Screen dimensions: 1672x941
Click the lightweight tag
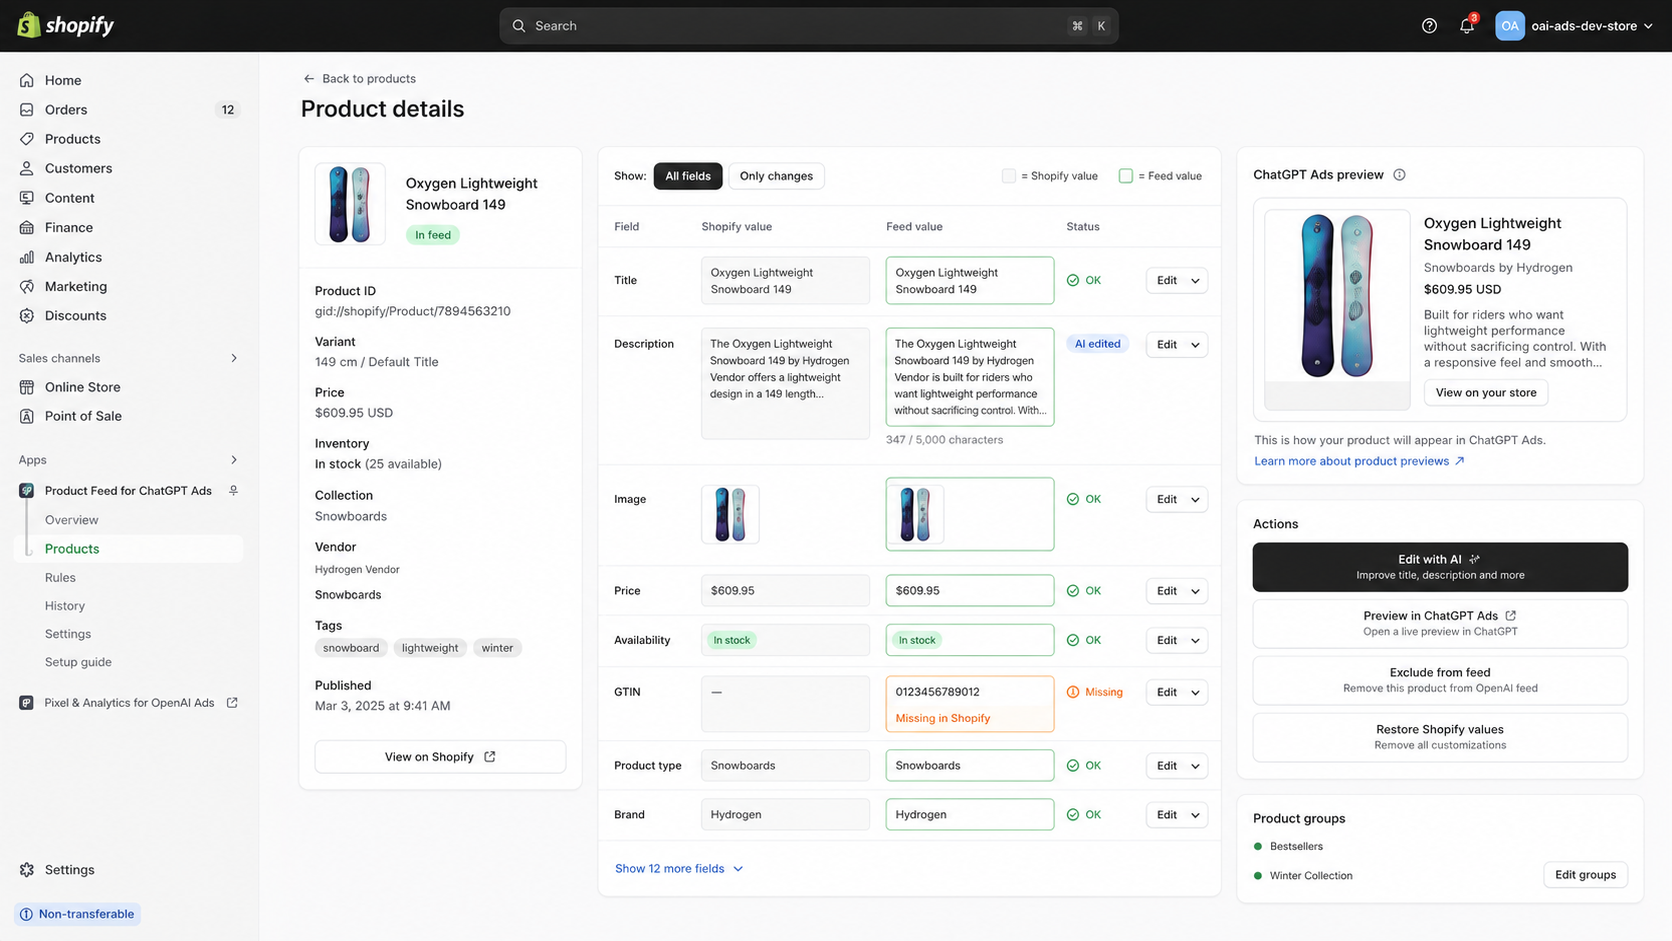(x=430, y=648)
